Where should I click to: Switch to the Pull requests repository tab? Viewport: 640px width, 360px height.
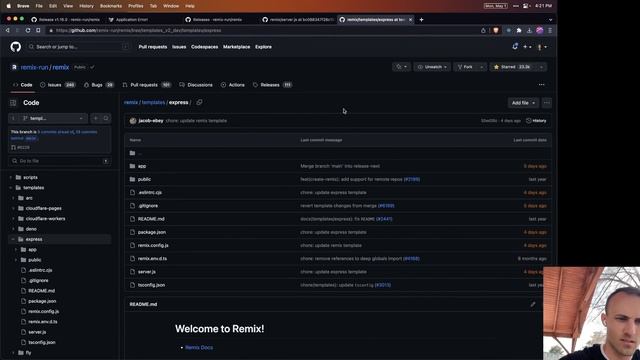pos(146,85)
